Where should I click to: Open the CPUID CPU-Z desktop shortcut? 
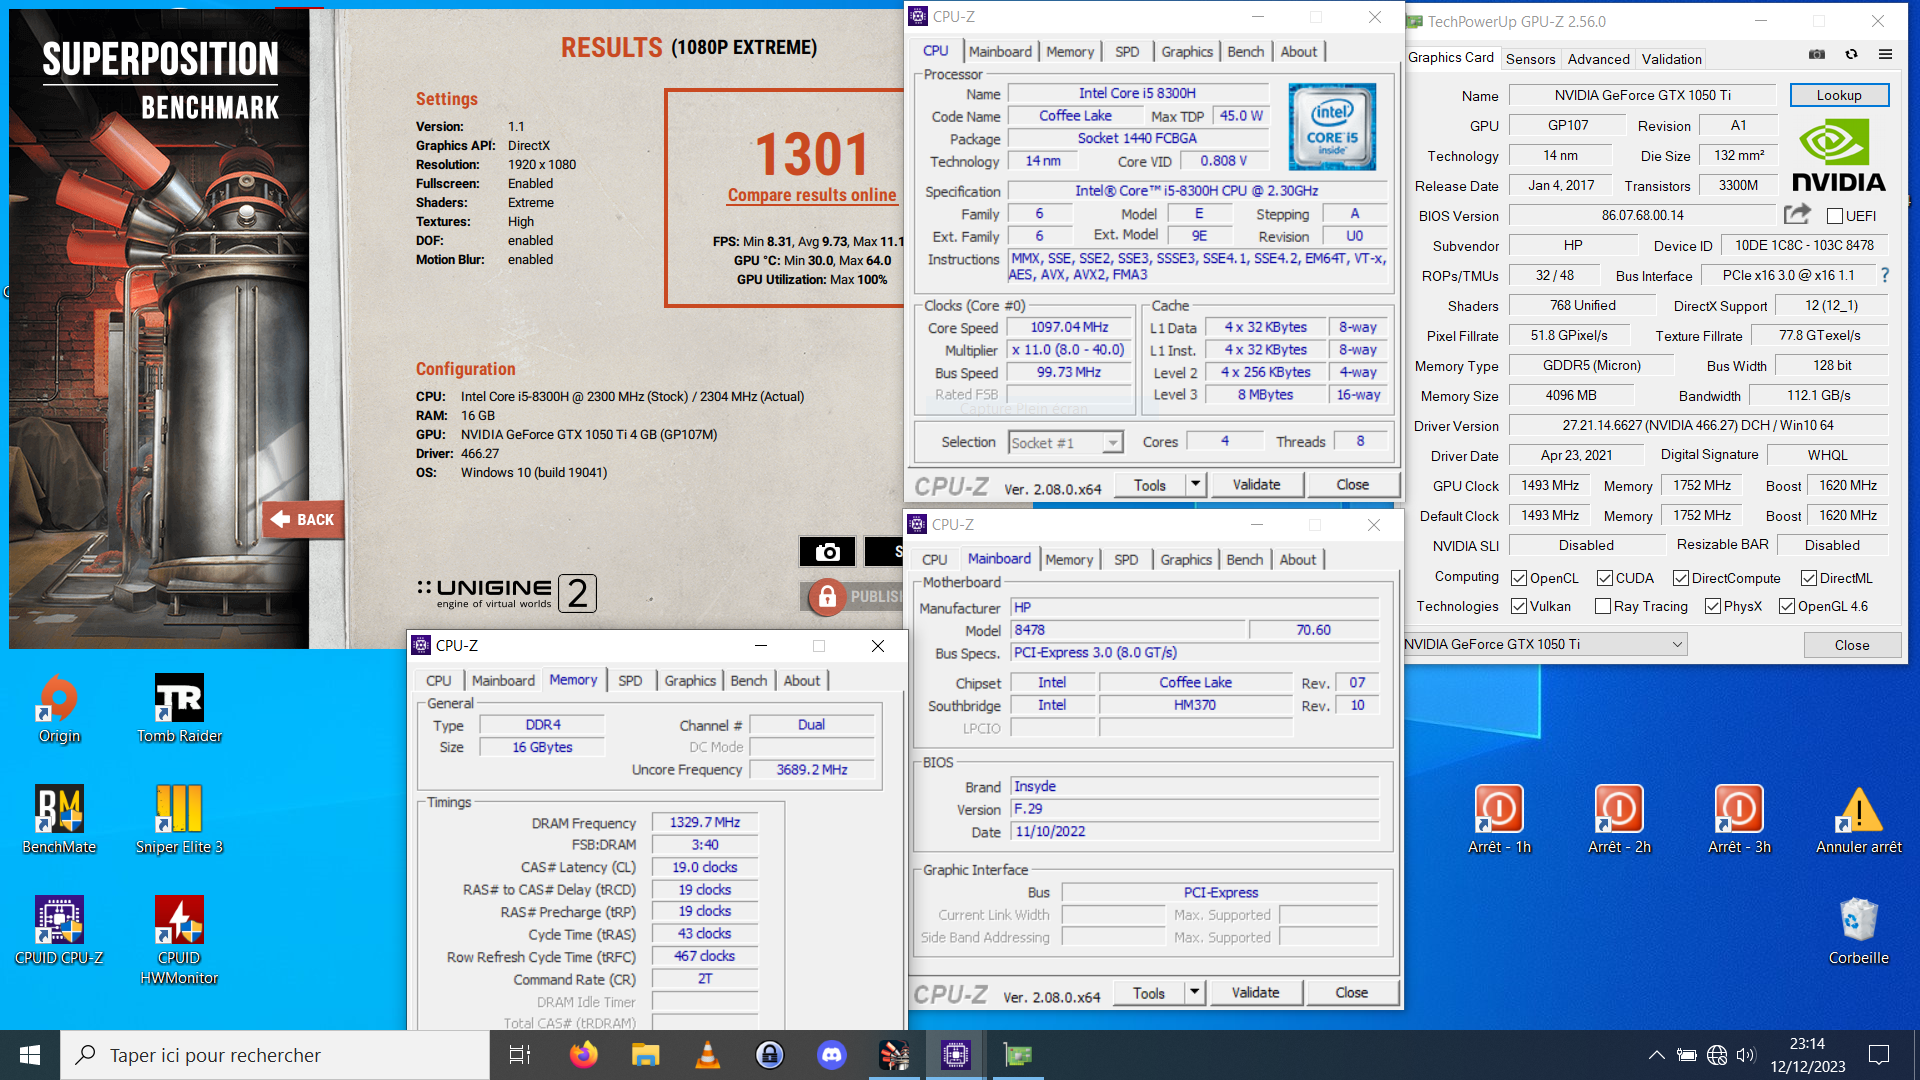pyautogui.click(x=59, y=931)
